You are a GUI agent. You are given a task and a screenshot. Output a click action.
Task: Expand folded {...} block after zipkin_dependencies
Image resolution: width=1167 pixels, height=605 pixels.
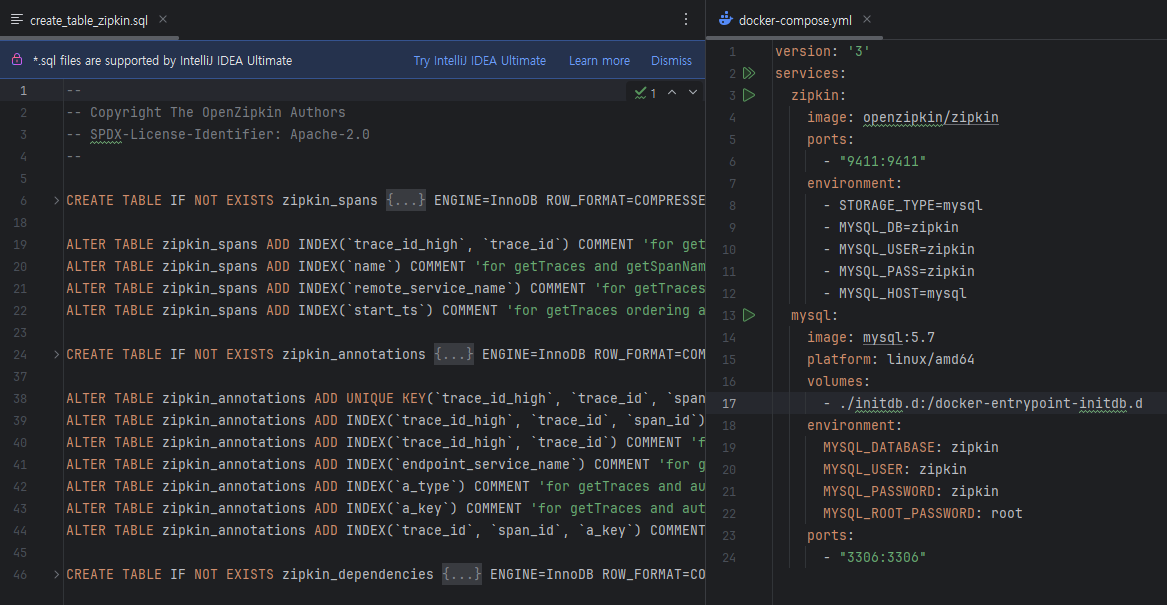pos(462,574)
